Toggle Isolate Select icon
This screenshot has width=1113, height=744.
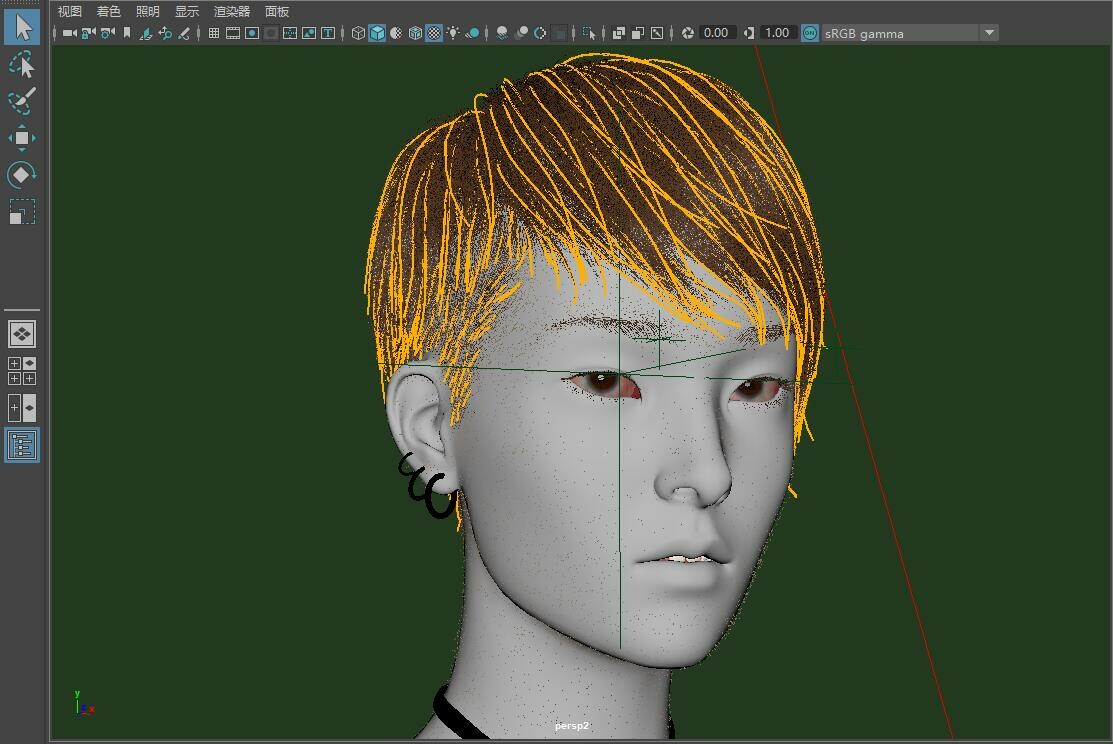(588, 33)
